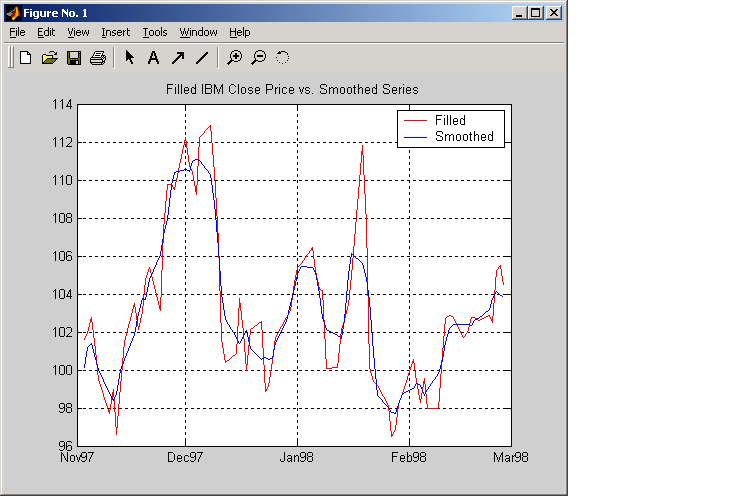Expand the Insert menu

[x=115, y=32]
